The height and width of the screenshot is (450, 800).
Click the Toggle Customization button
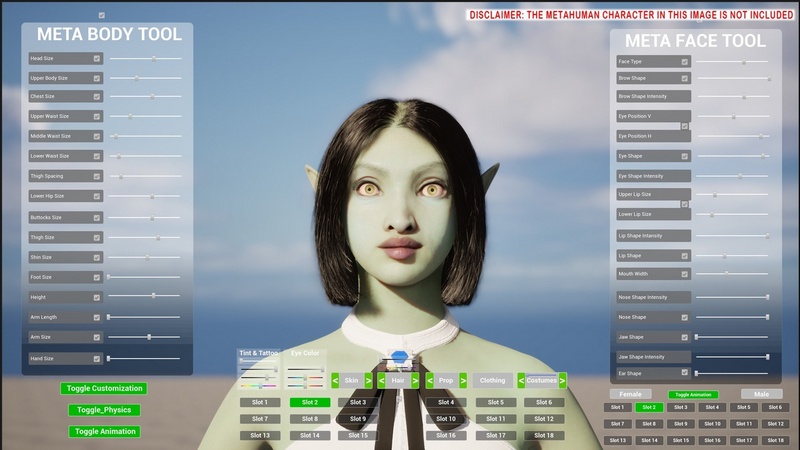103,388
